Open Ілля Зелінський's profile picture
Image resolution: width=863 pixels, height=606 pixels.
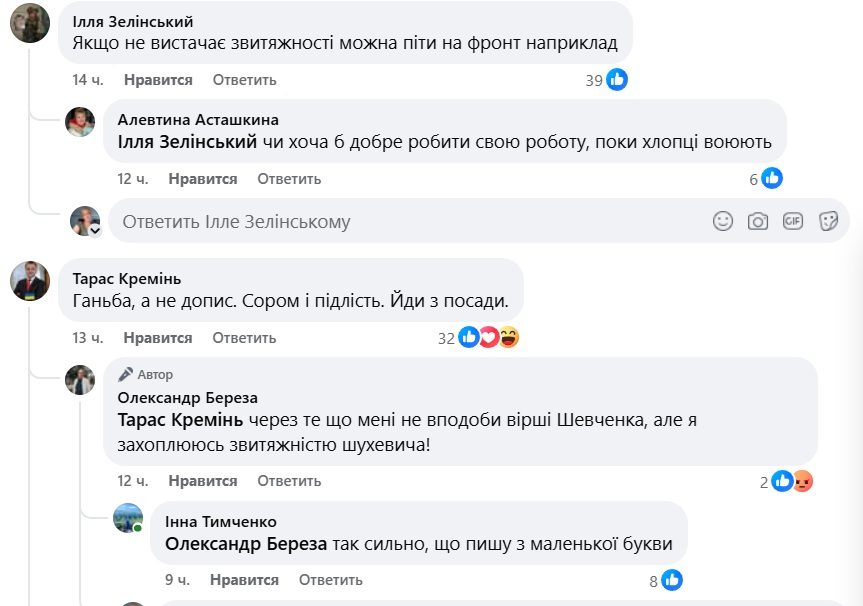[x=30, y=22]
